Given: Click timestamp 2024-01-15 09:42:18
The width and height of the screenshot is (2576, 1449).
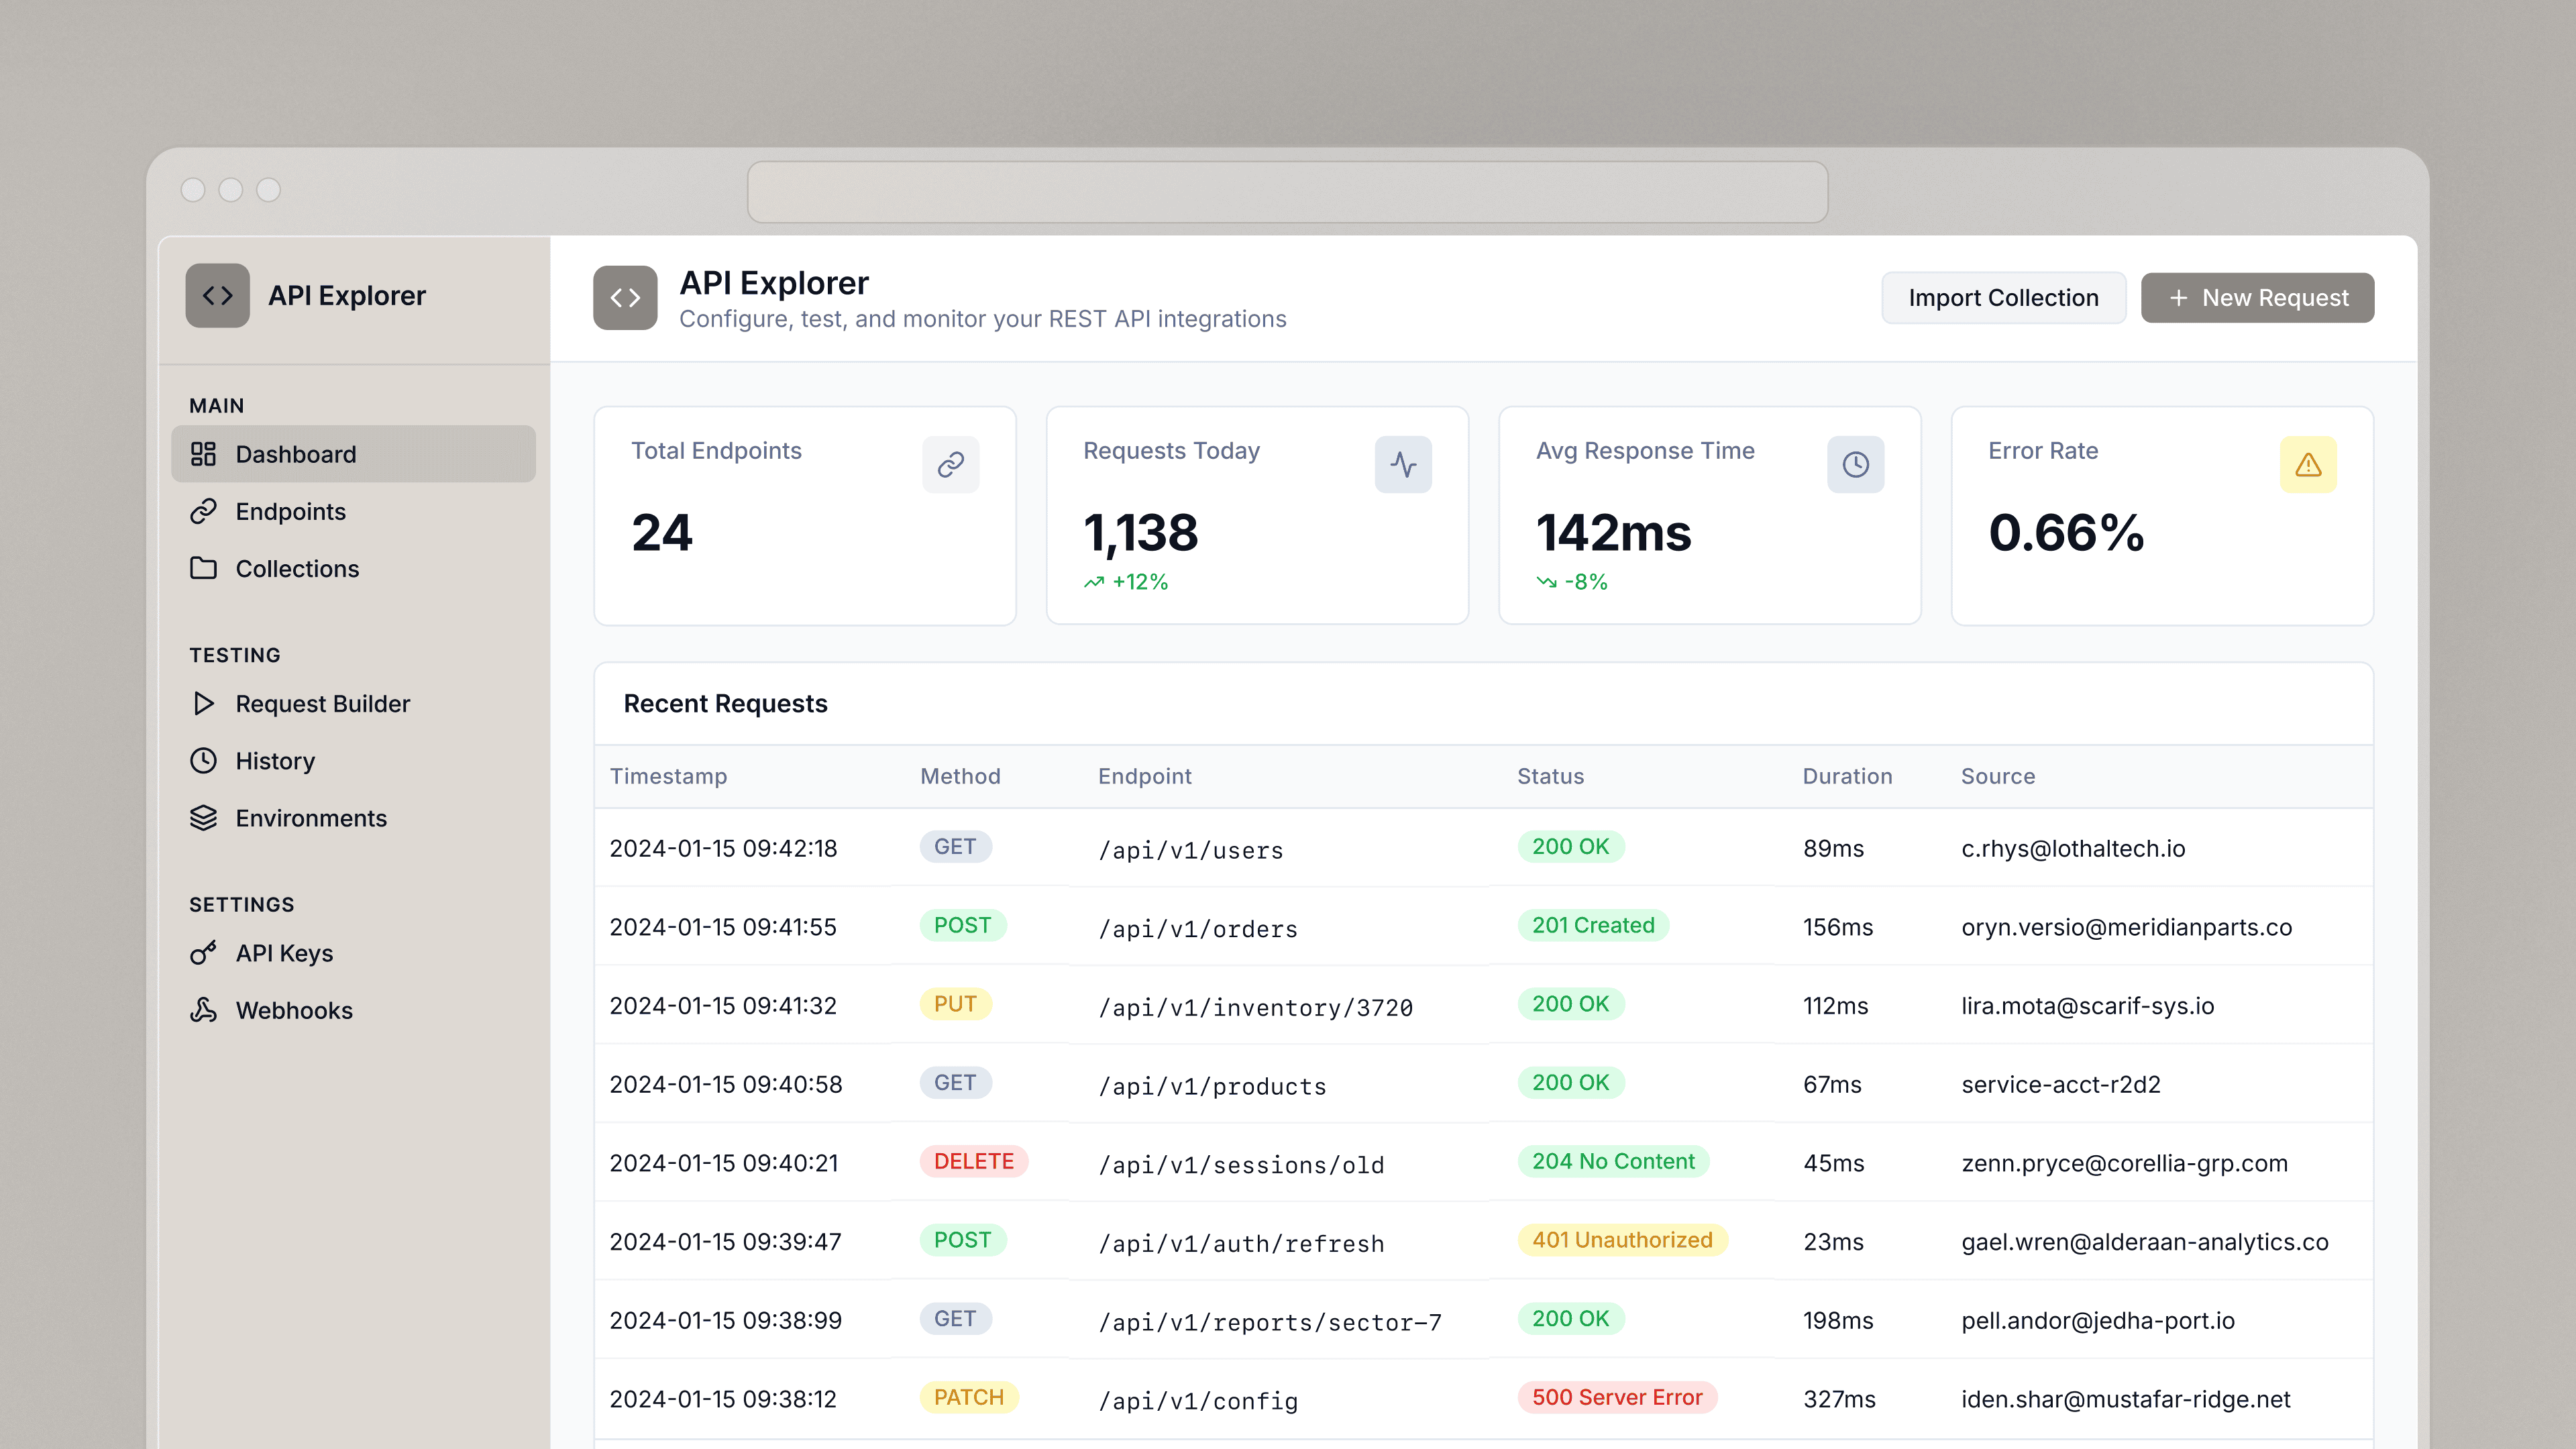Looking at the screenshot, I should 723,848.
